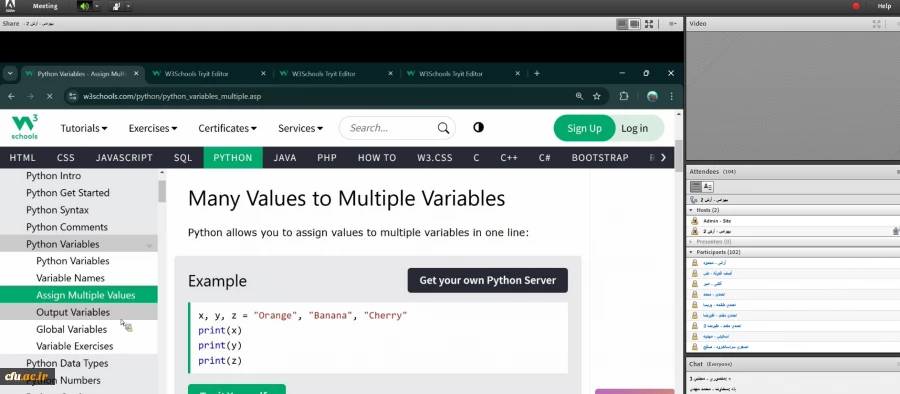Click the w3schools.com URL address field
Image resolution: width=900 pixels, height=394 pixels.
172,96
